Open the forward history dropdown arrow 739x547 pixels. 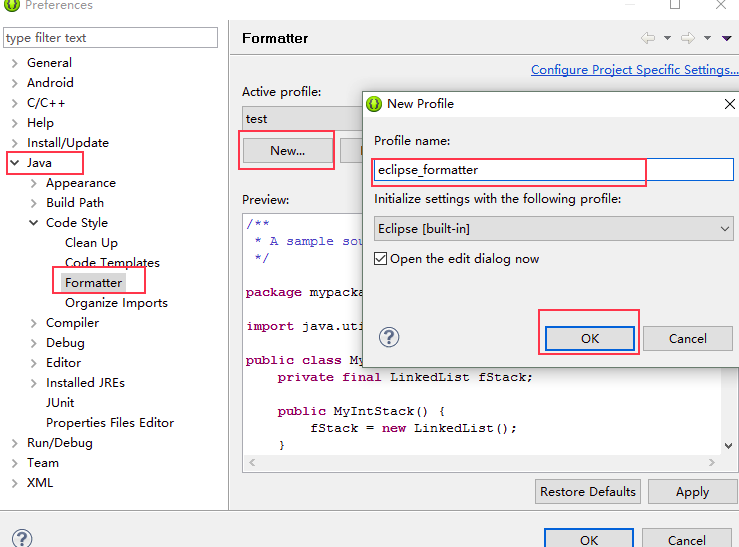click(707, 38)
